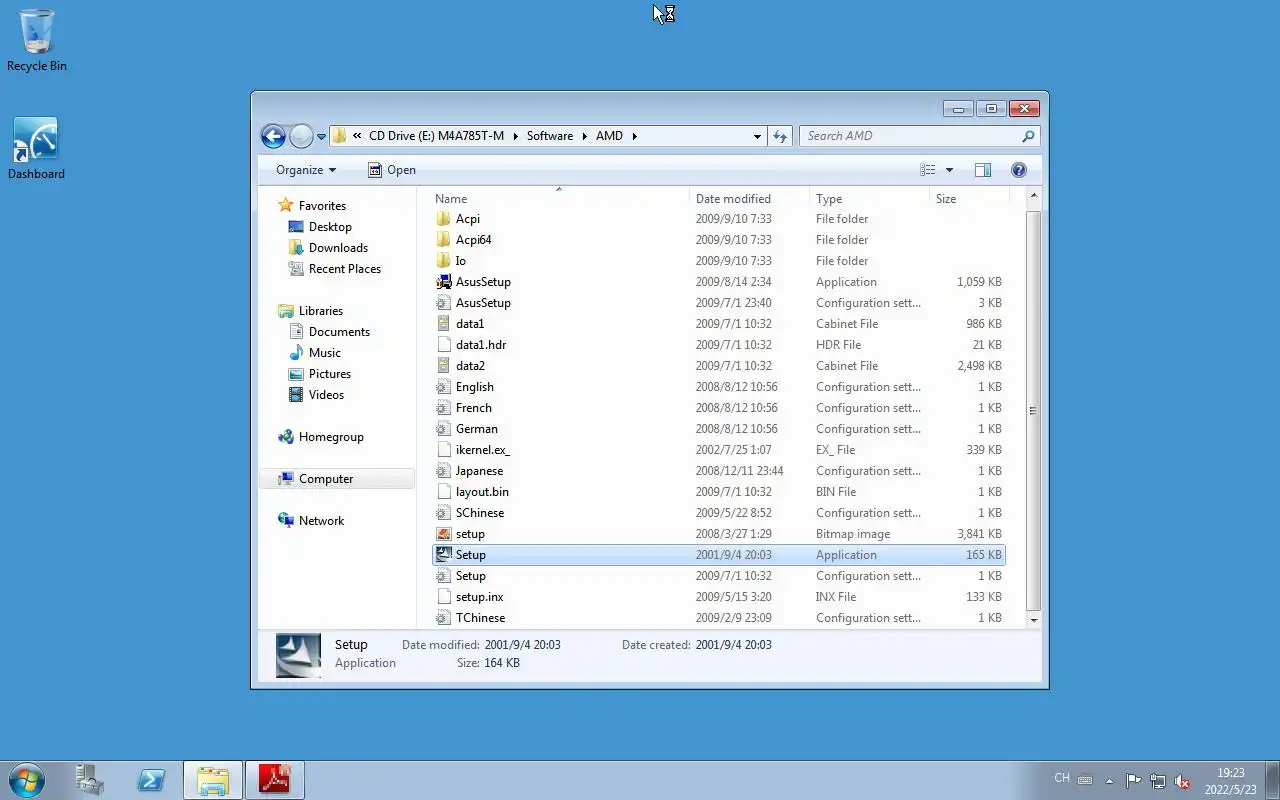Viewport: 1280px width, 800px height.
Task: Select the AsusSetup application file
Action: (x=719, y=282)
